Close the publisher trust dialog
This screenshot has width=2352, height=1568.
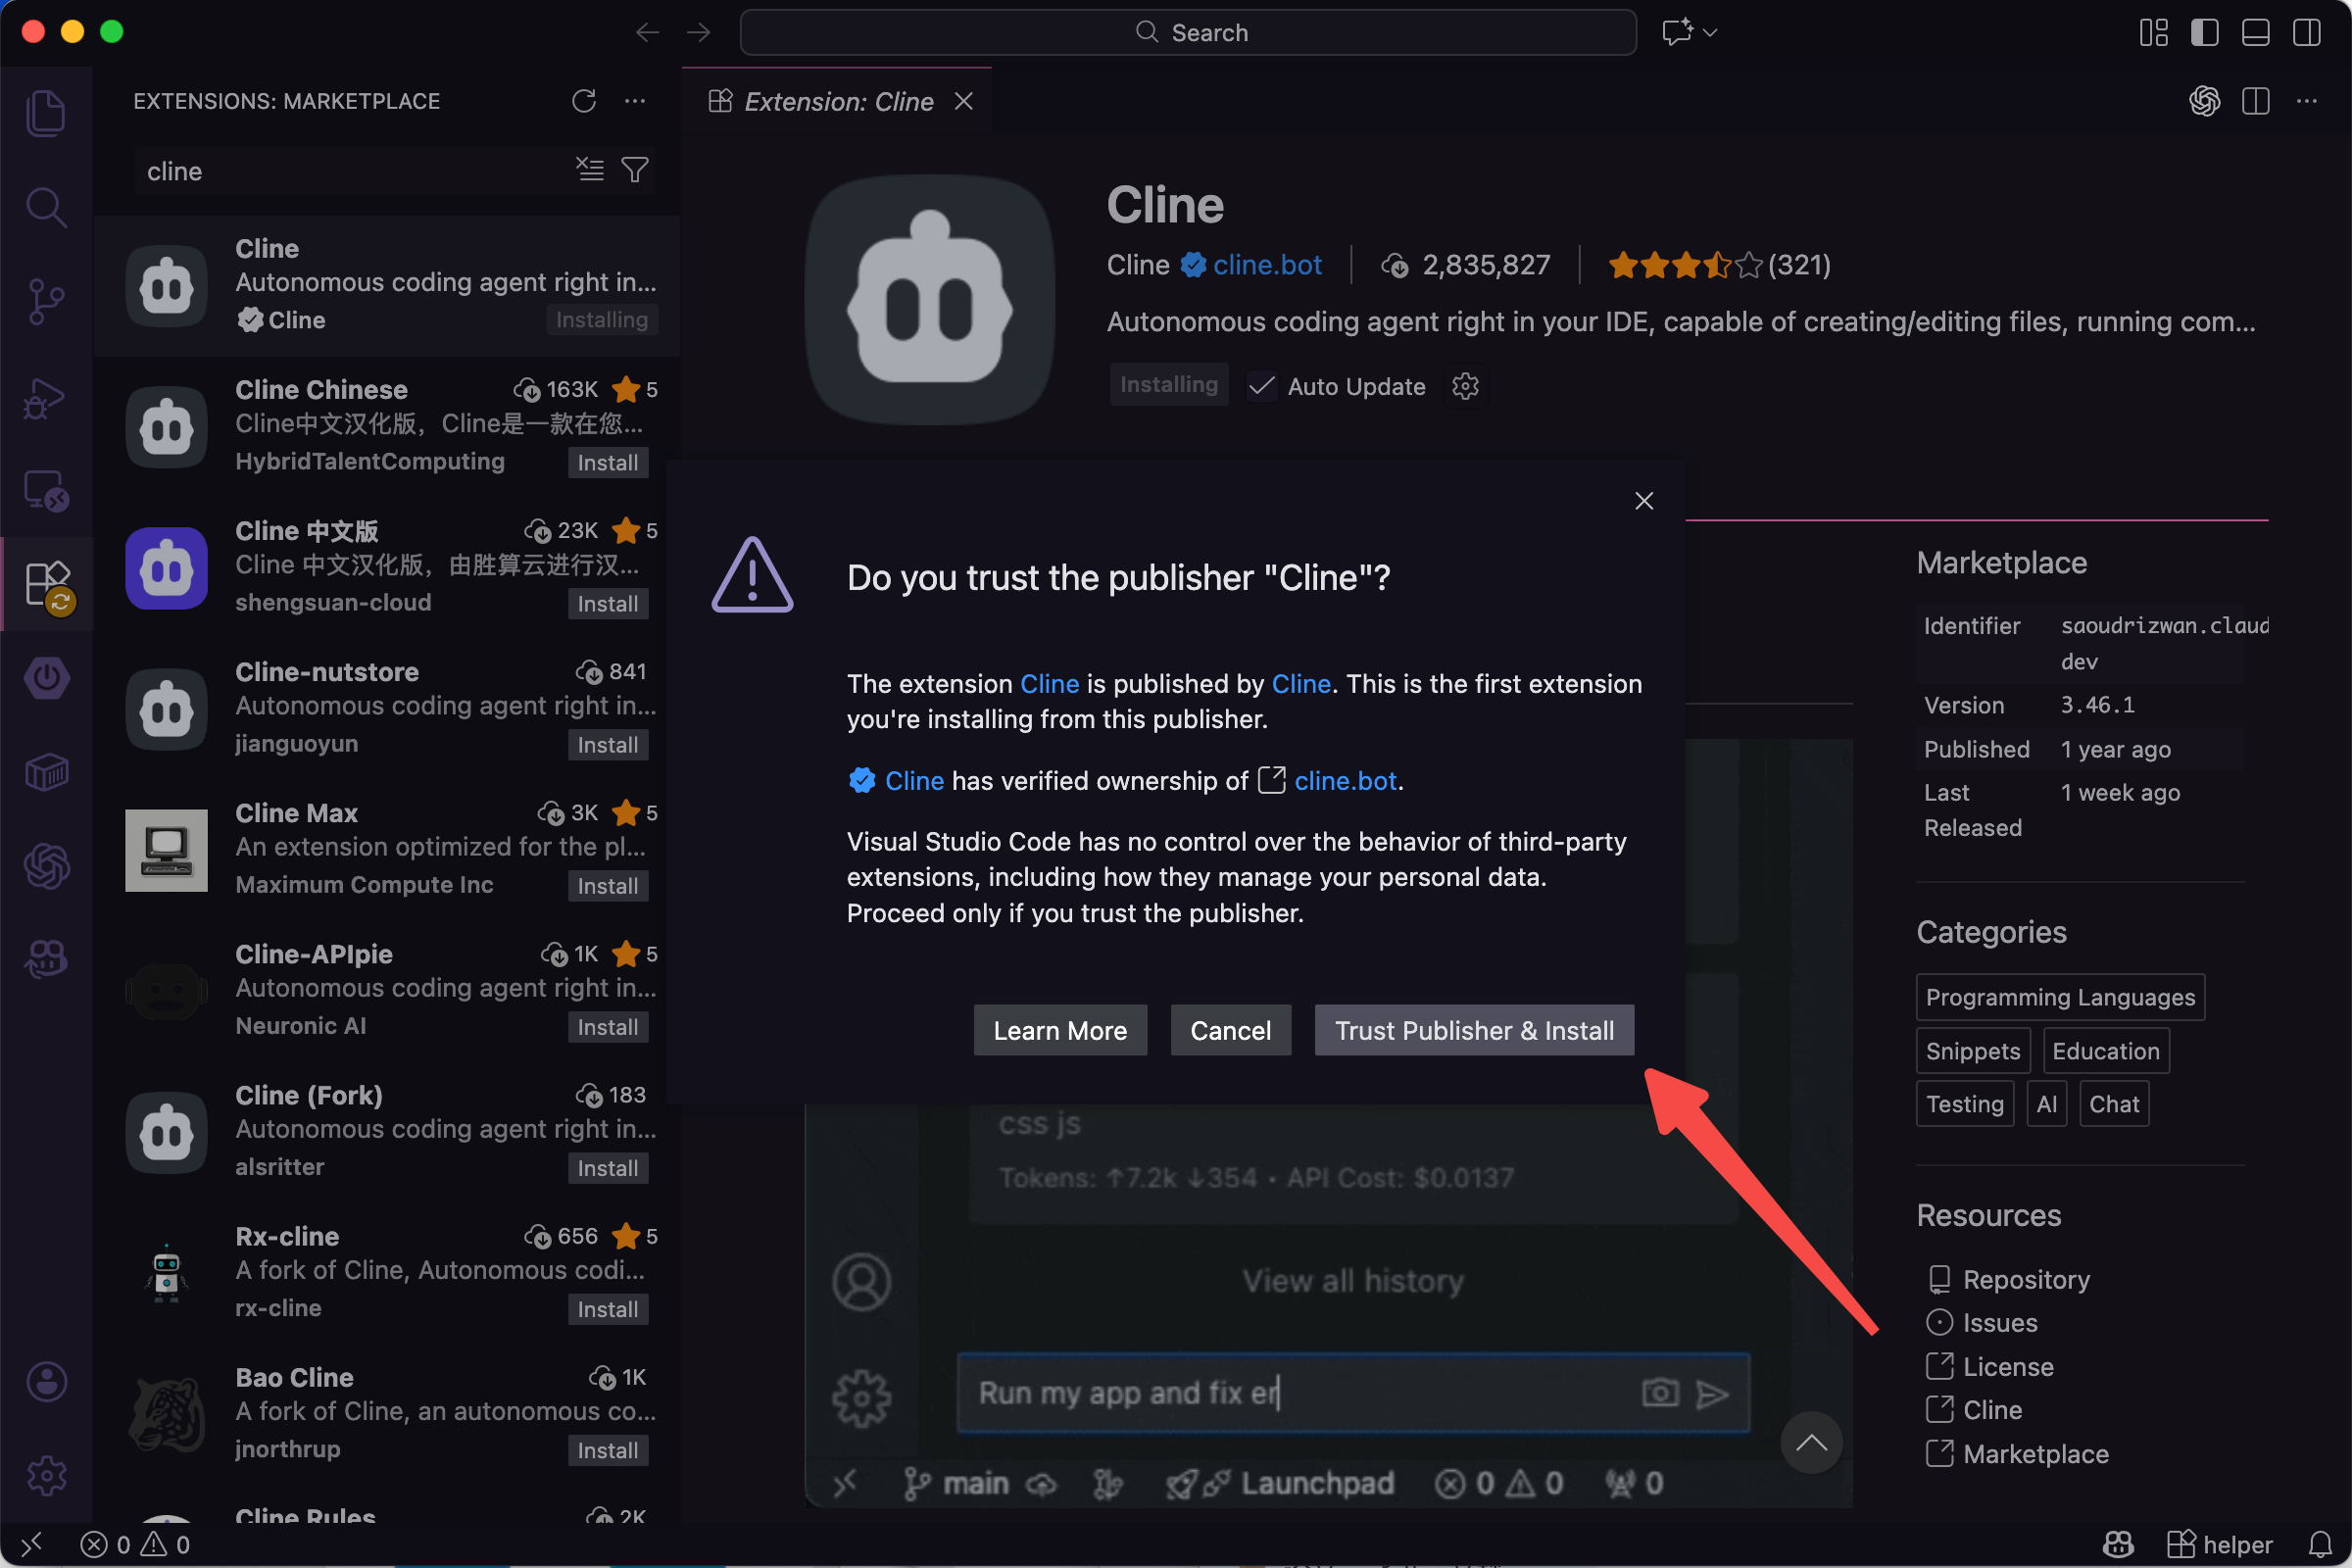(1643, 501)
